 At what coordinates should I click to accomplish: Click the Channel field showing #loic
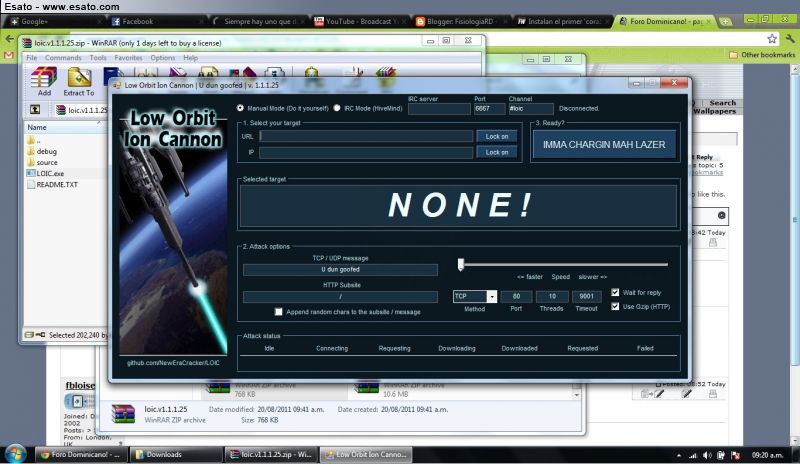coord(531,109)
